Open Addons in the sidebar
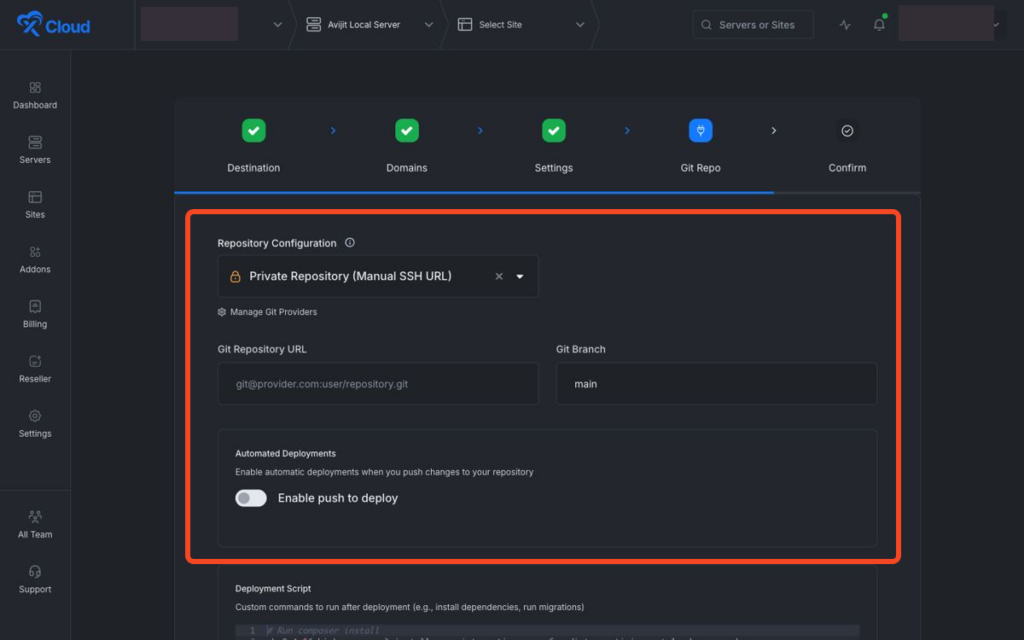 [35, 260]
